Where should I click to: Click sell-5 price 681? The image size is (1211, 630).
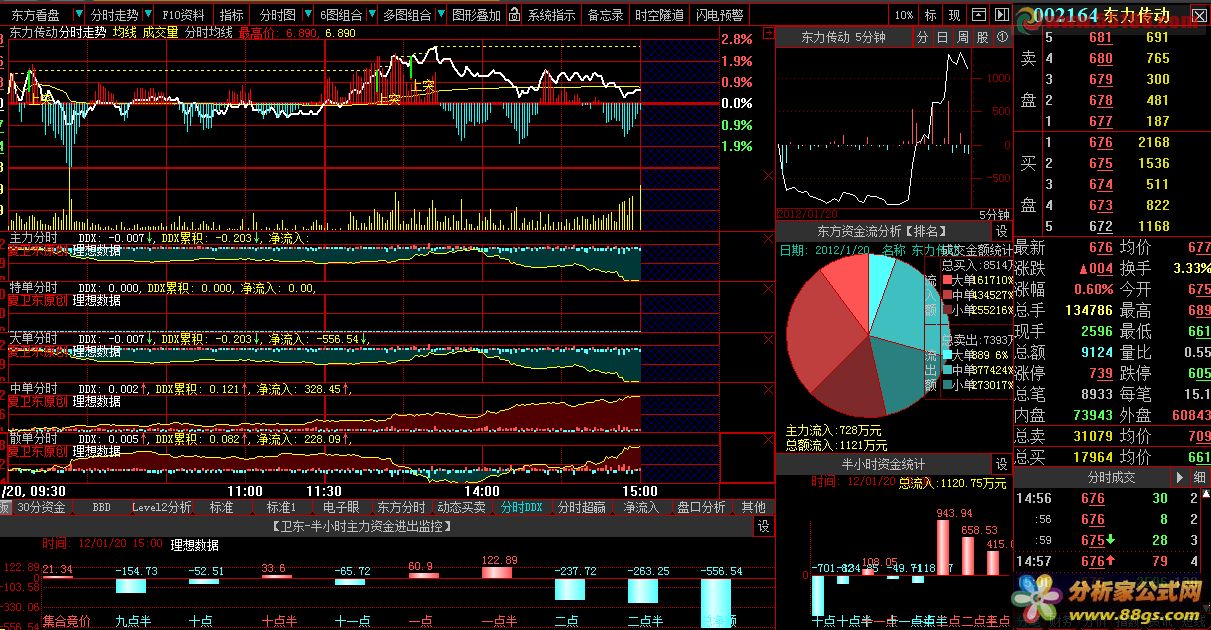click(x=1101, y=37)
